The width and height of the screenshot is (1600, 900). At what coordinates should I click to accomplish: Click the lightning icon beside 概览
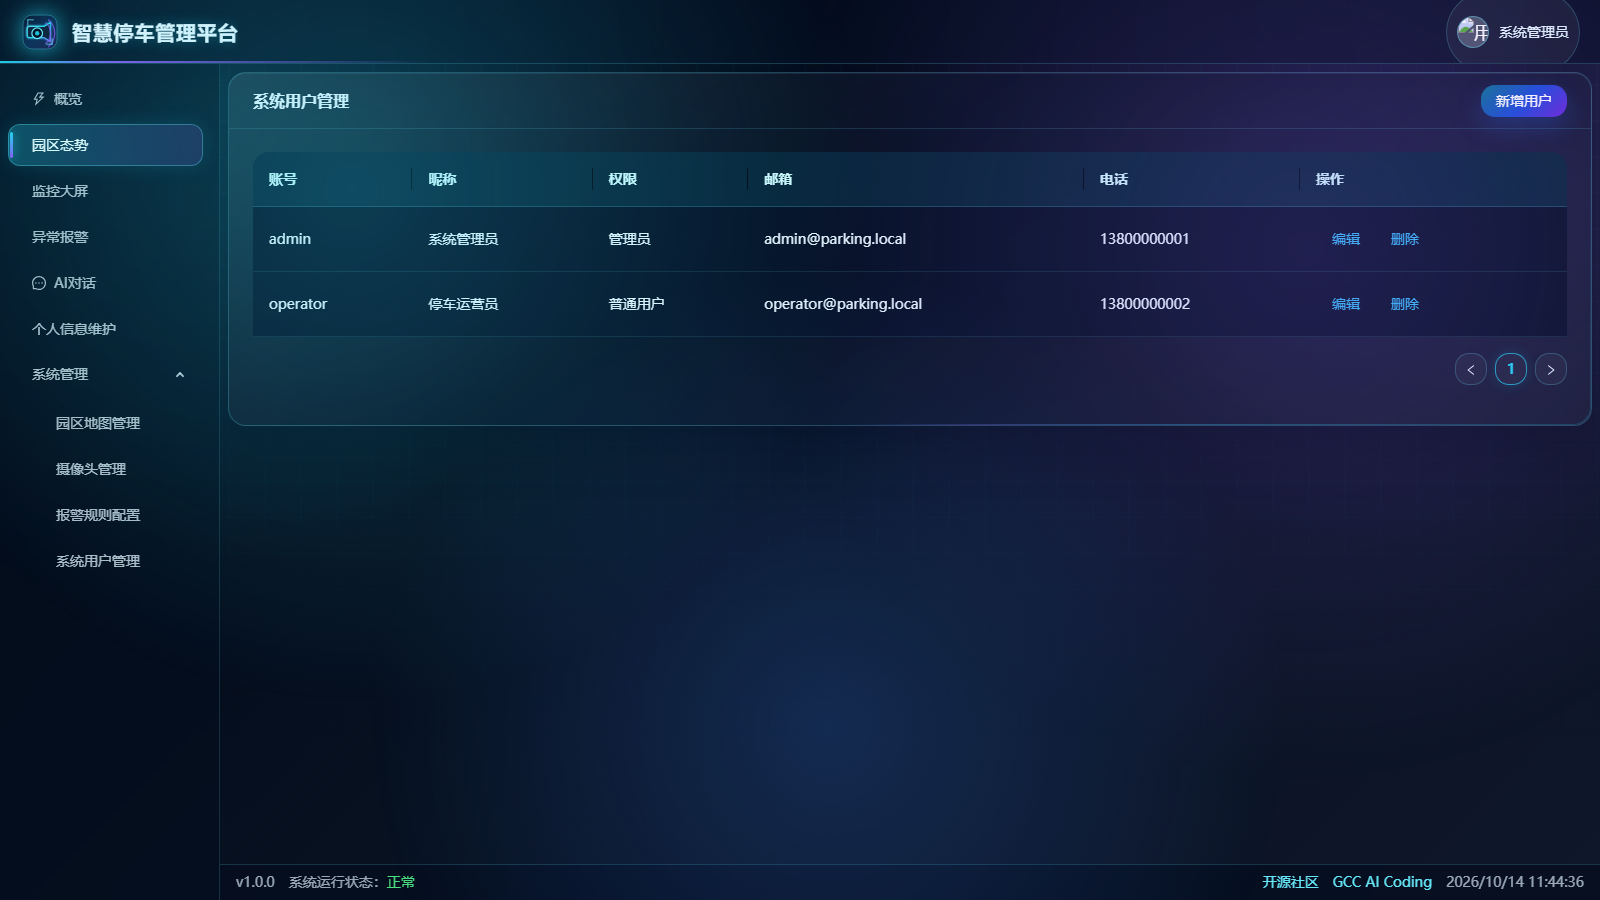(39, 99)
